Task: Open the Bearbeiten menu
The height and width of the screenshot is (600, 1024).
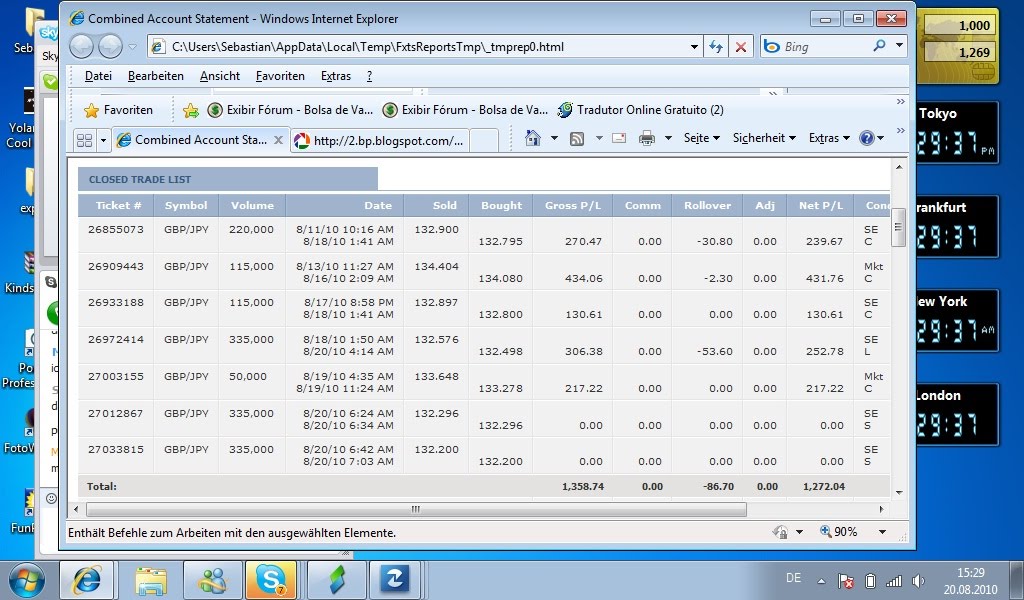Action: coord(155,76)
